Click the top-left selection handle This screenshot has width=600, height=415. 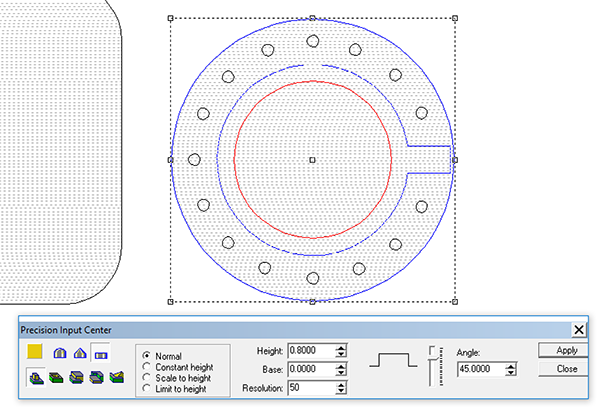[170, 18]
